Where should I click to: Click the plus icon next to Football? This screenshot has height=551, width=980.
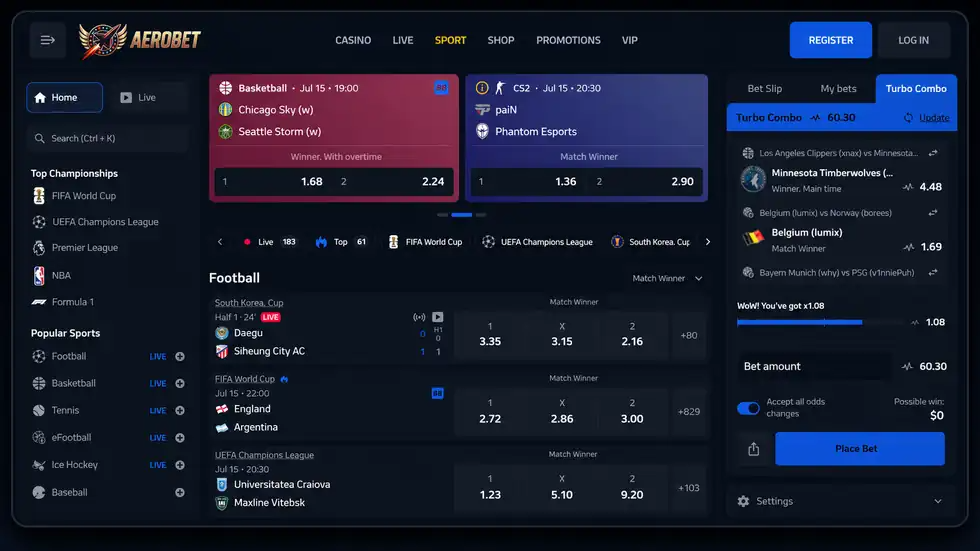coord(180,356)
